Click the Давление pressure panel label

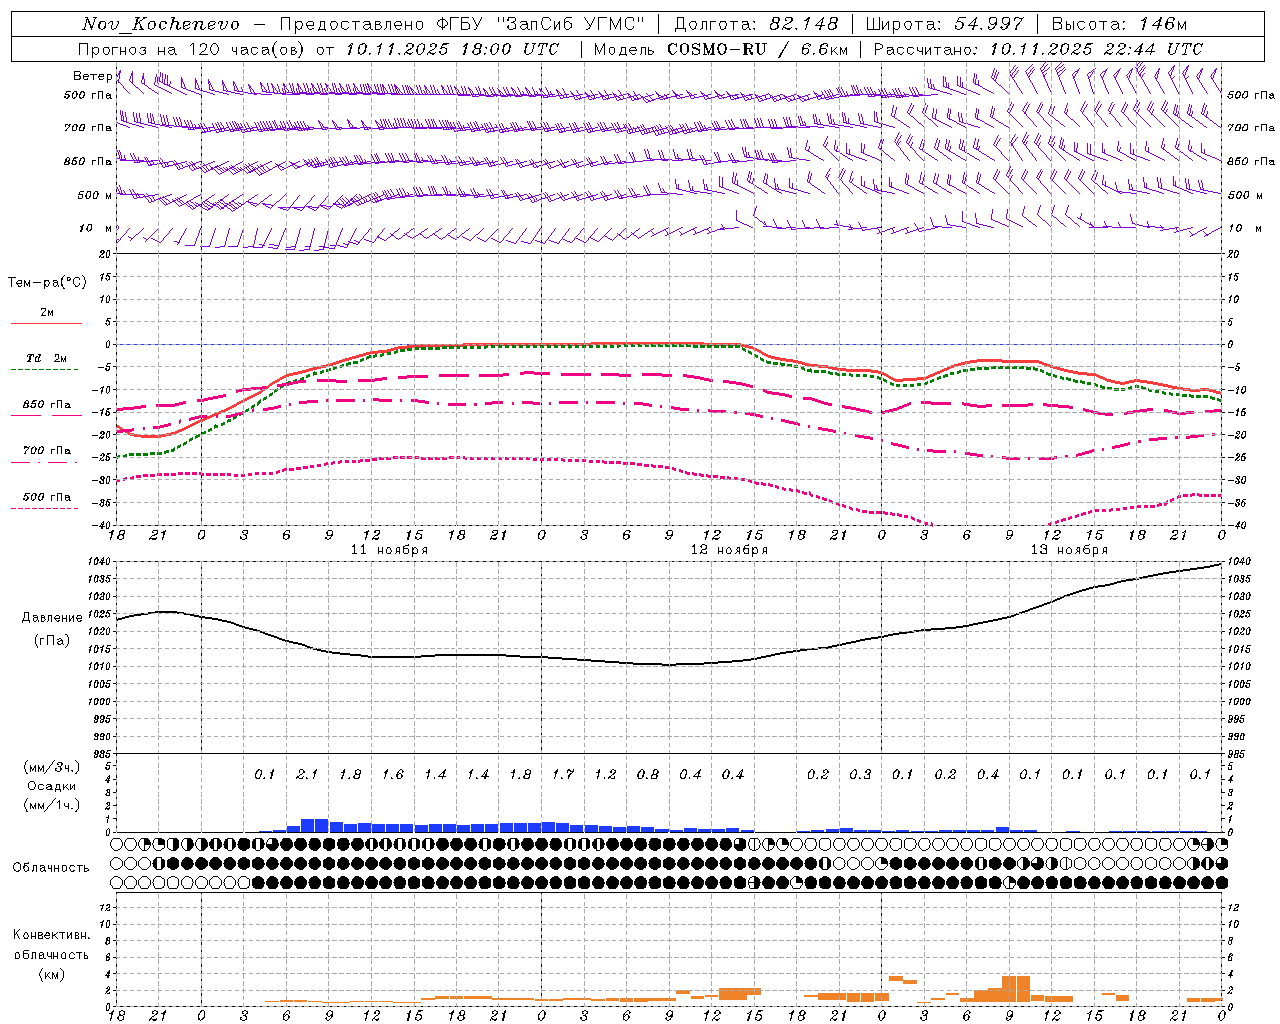tap(52, 618)
